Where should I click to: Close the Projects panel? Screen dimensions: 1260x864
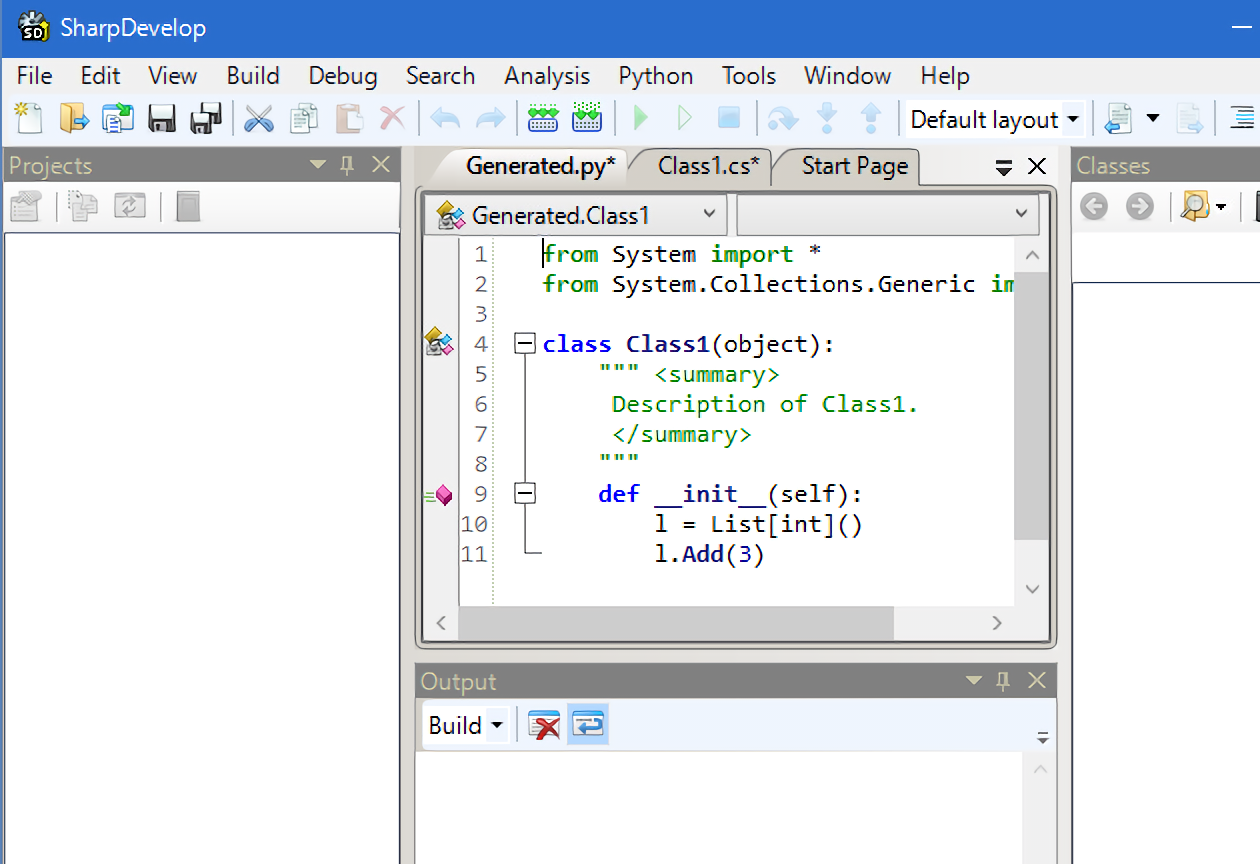coord(381,165)
